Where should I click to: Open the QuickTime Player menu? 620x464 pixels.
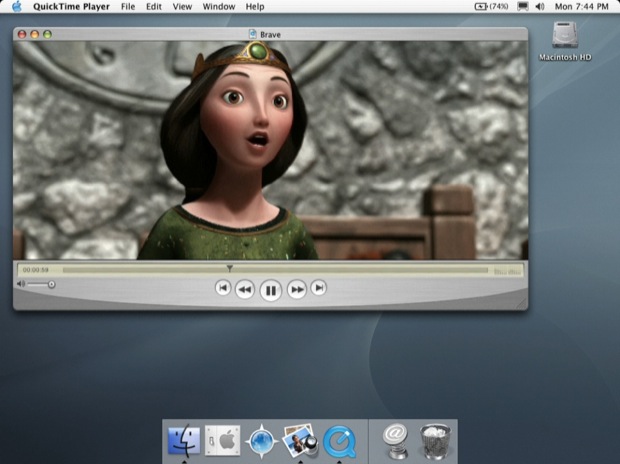coord(71,7)
